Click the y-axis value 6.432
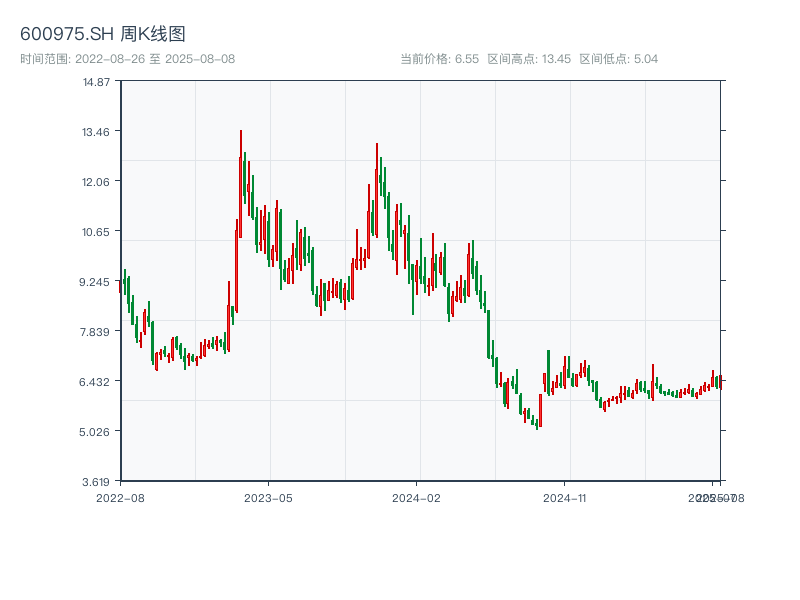800x600 pixels. (x=94, y=382)
